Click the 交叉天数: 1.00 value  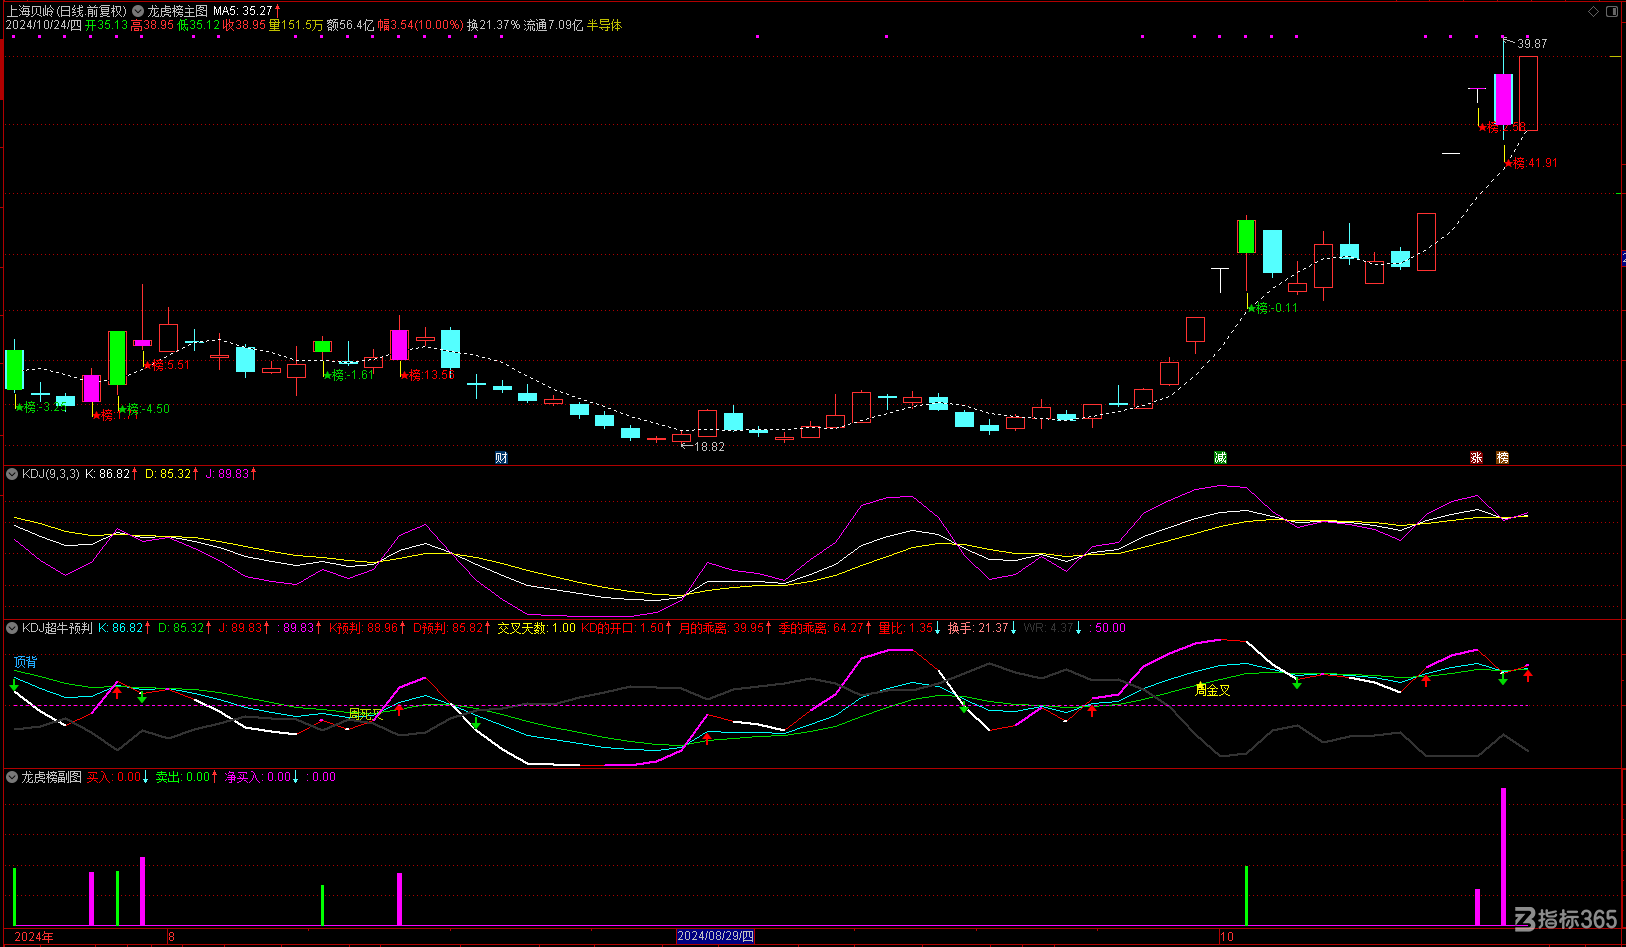pyautogui.click(x=536, y=628)
